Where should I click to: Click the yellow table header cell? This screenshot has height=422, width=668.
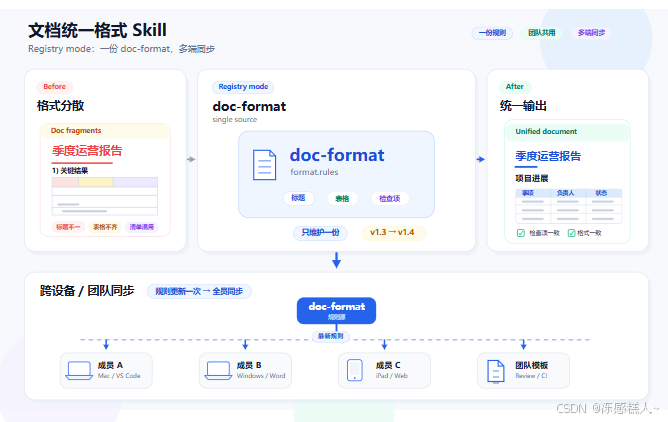pyautogui.click(x=96, y=182)
